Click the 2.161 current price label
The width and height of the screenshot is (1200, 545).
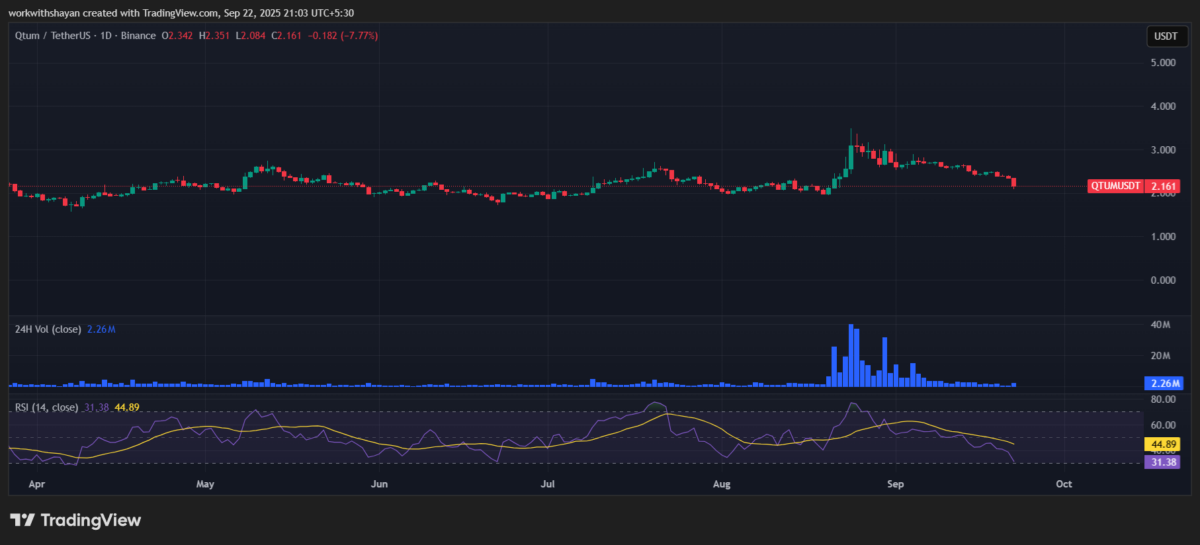[1164, 186]
